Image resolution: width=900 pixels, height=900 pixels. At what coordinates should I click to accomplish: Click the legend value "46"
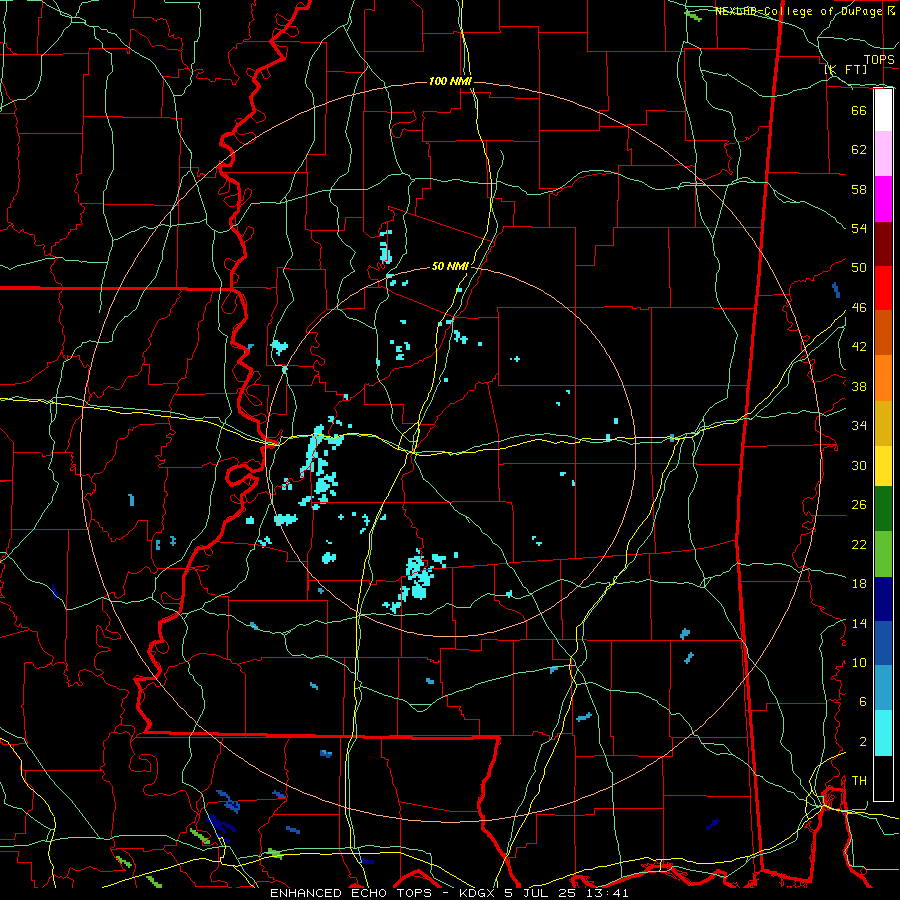tap(859, 308)
